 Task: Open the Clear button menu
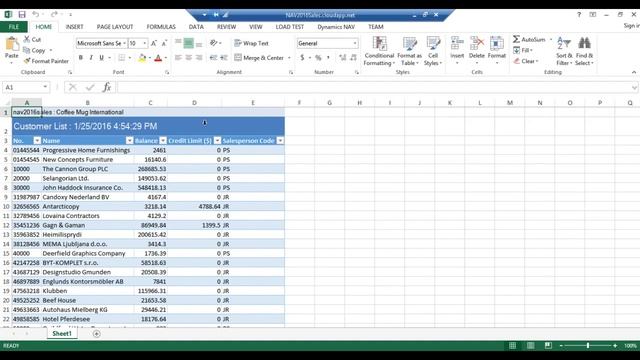[526, 61]
